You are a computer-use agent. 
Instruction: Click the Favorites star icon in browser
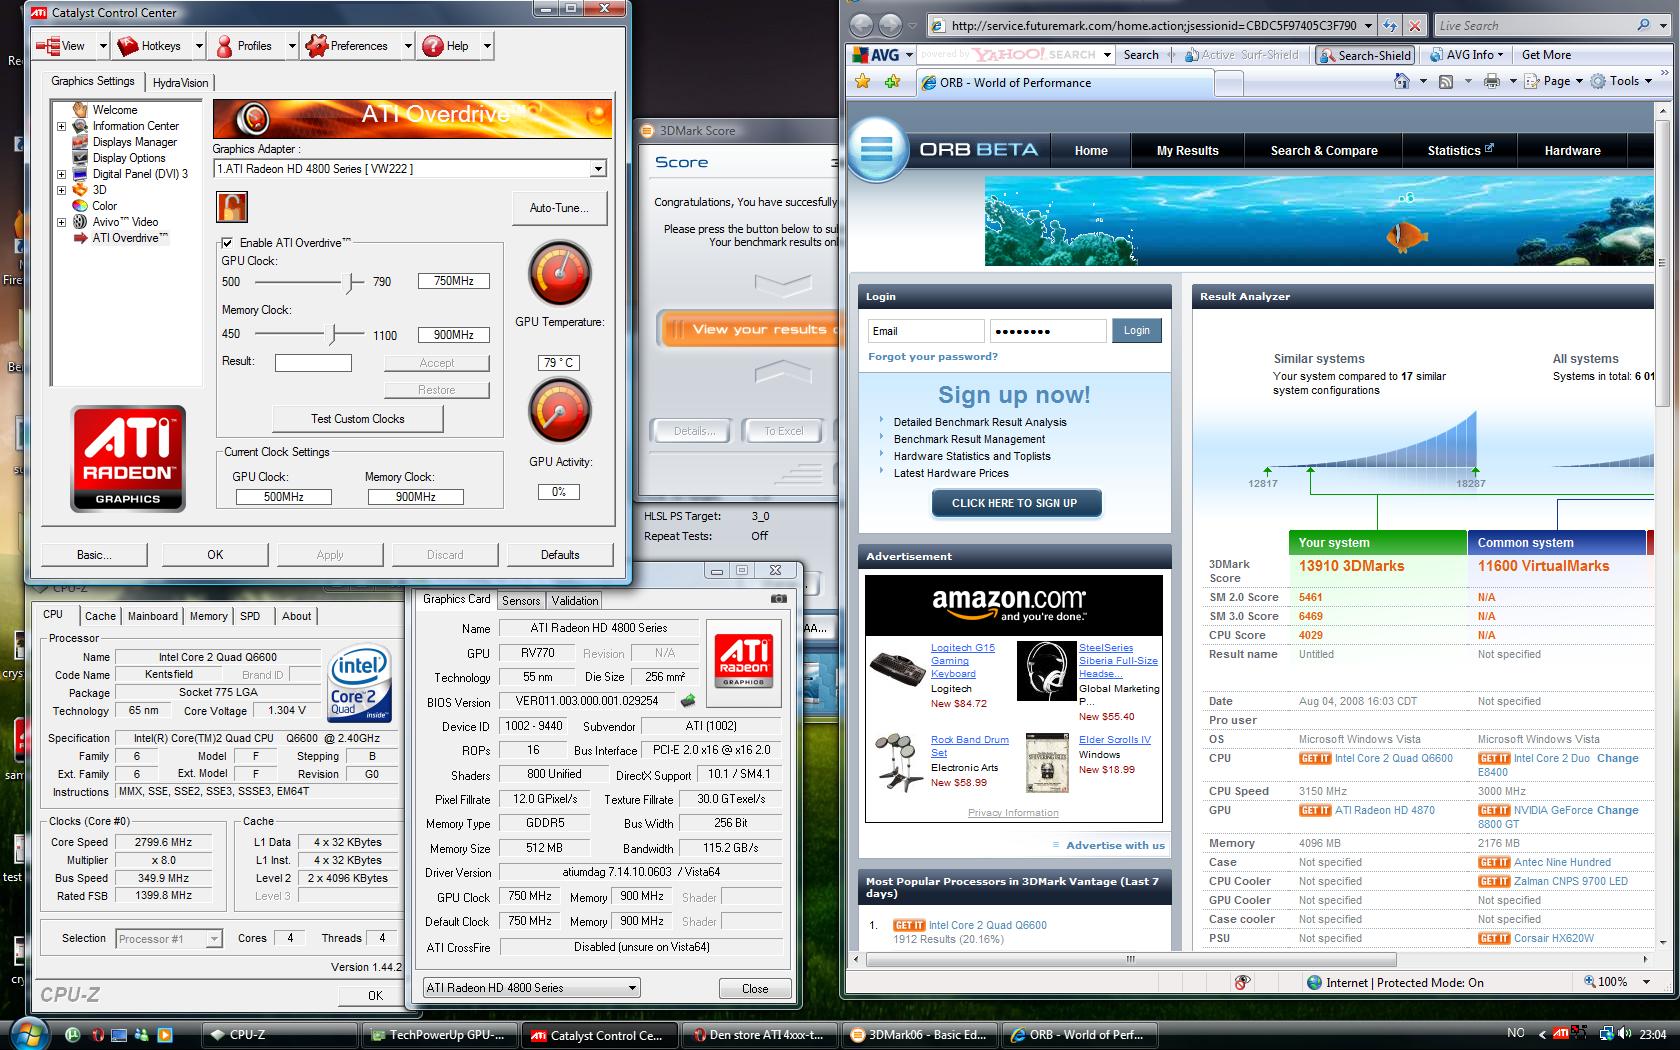pos(862,82)
